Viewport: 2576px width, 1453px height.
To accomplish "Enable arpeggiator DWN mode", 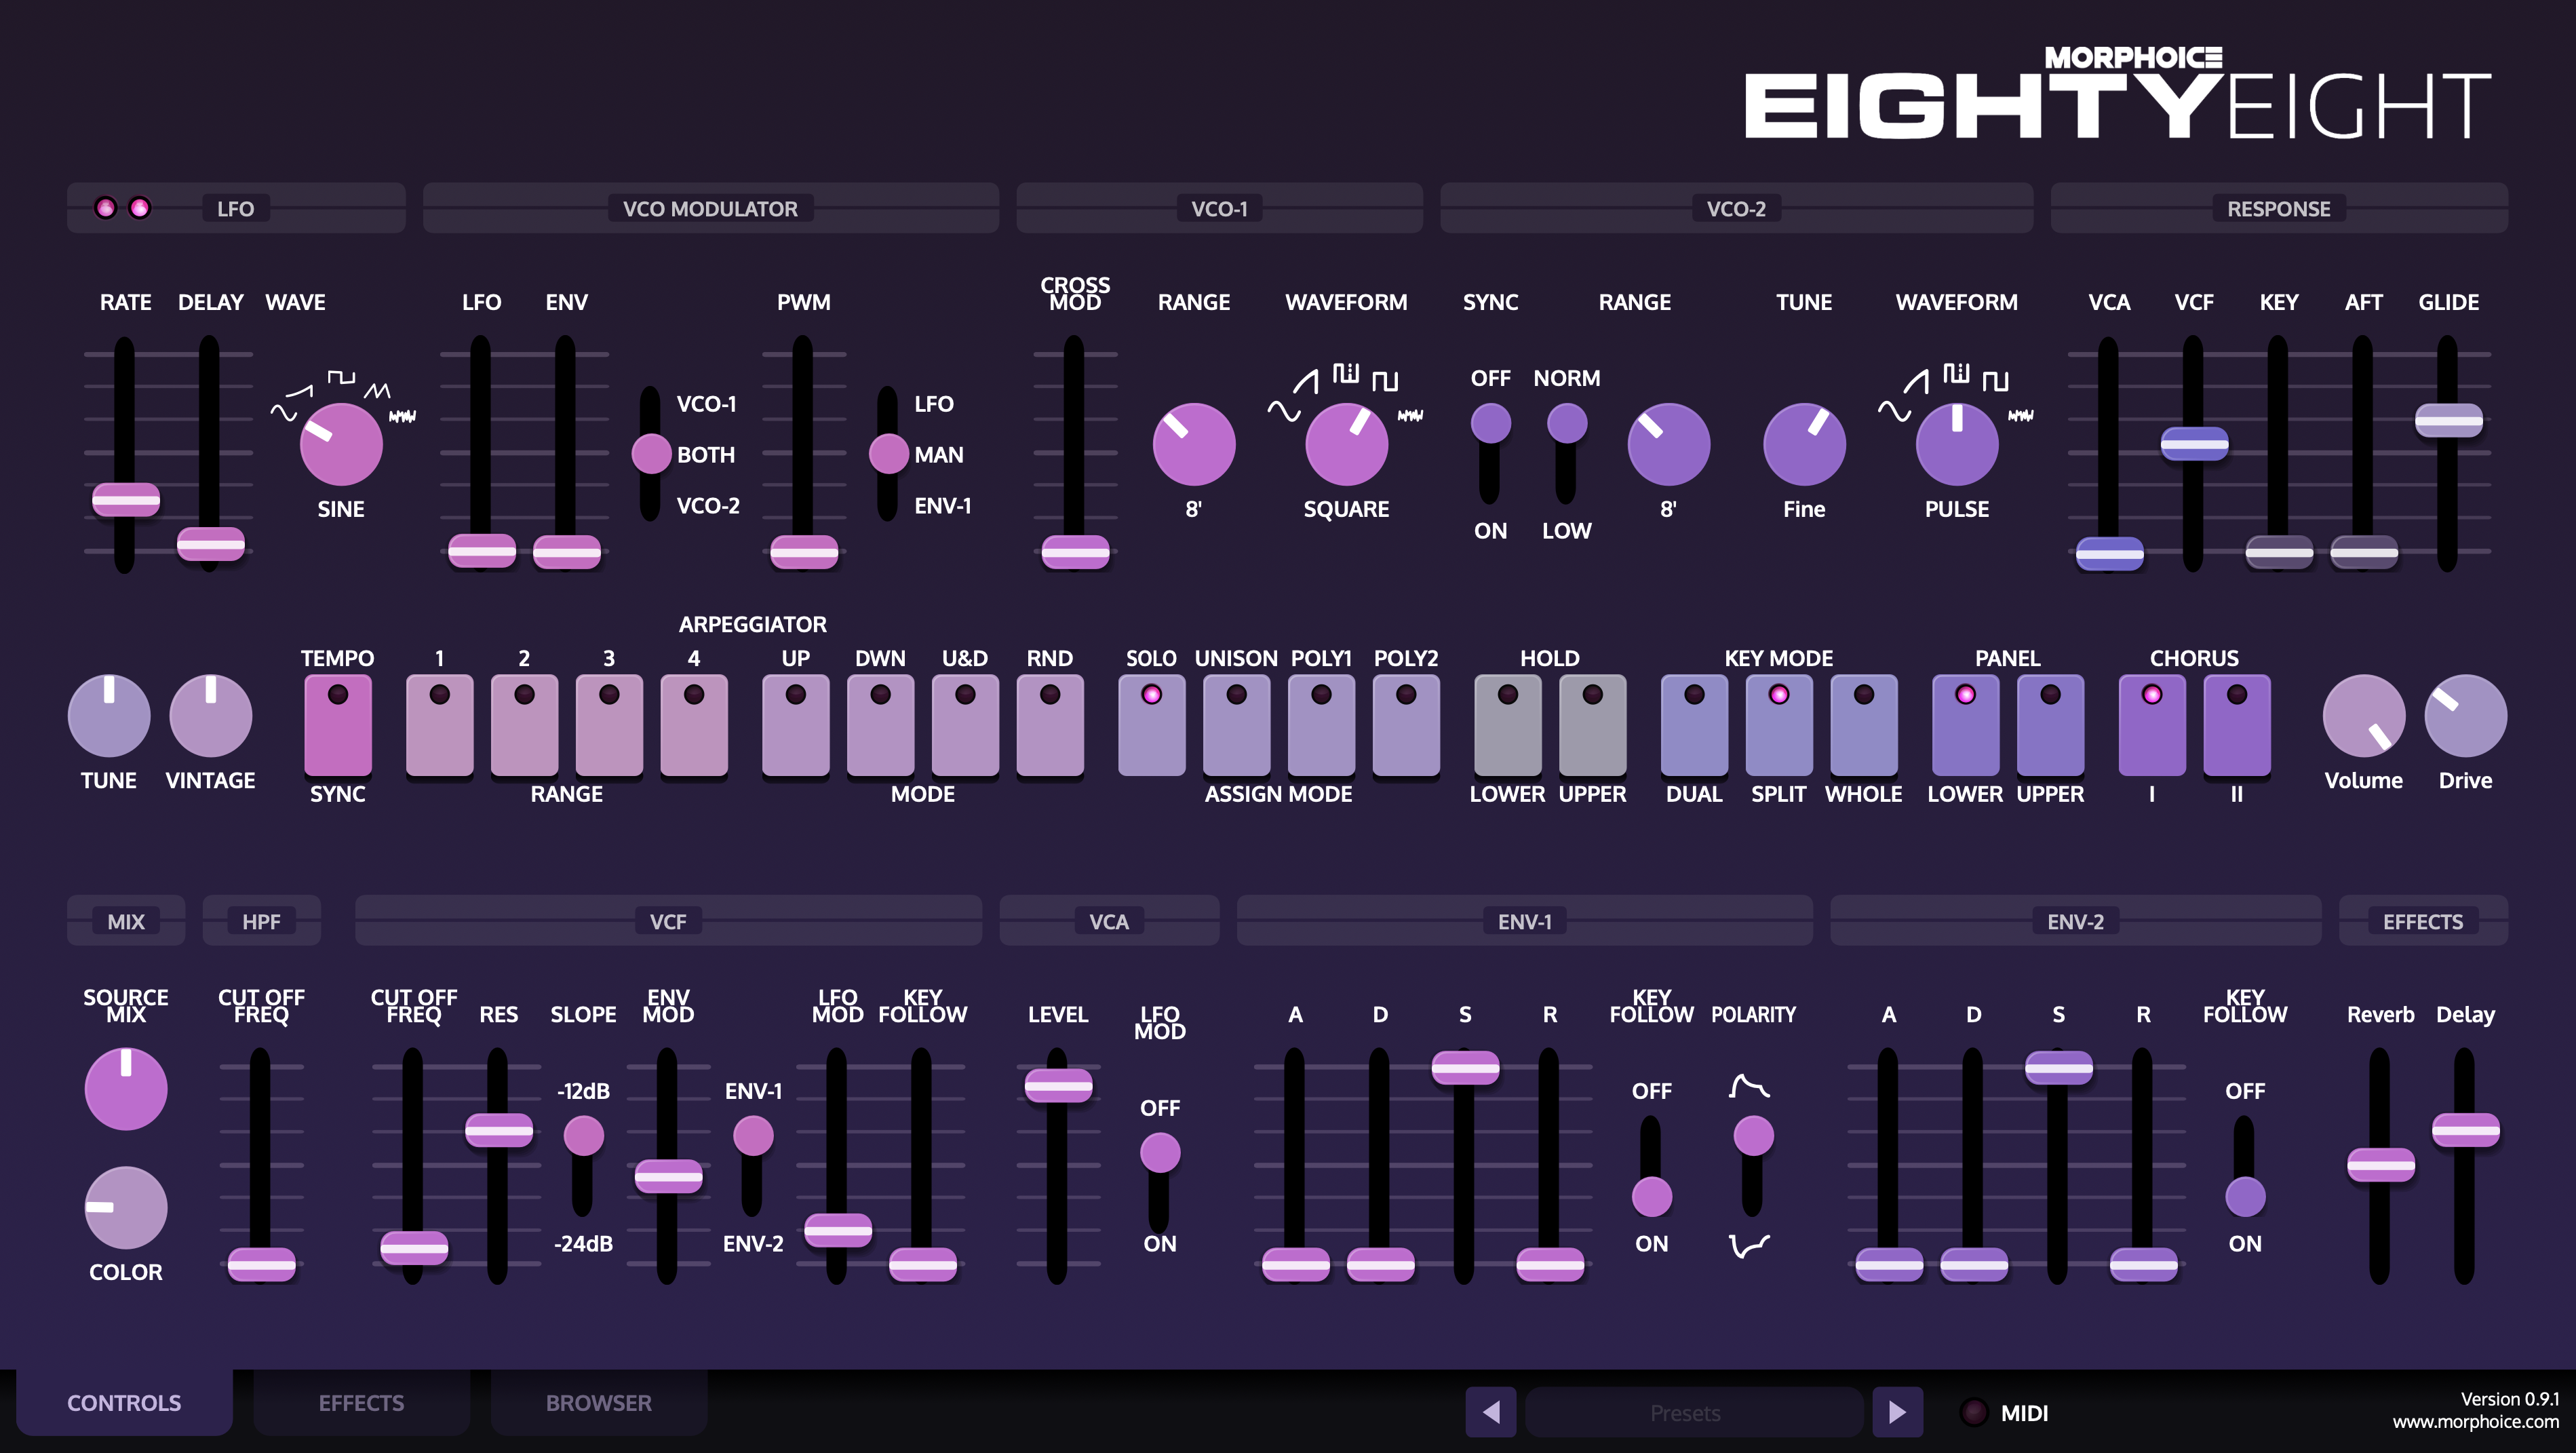I will pos(880,725).
